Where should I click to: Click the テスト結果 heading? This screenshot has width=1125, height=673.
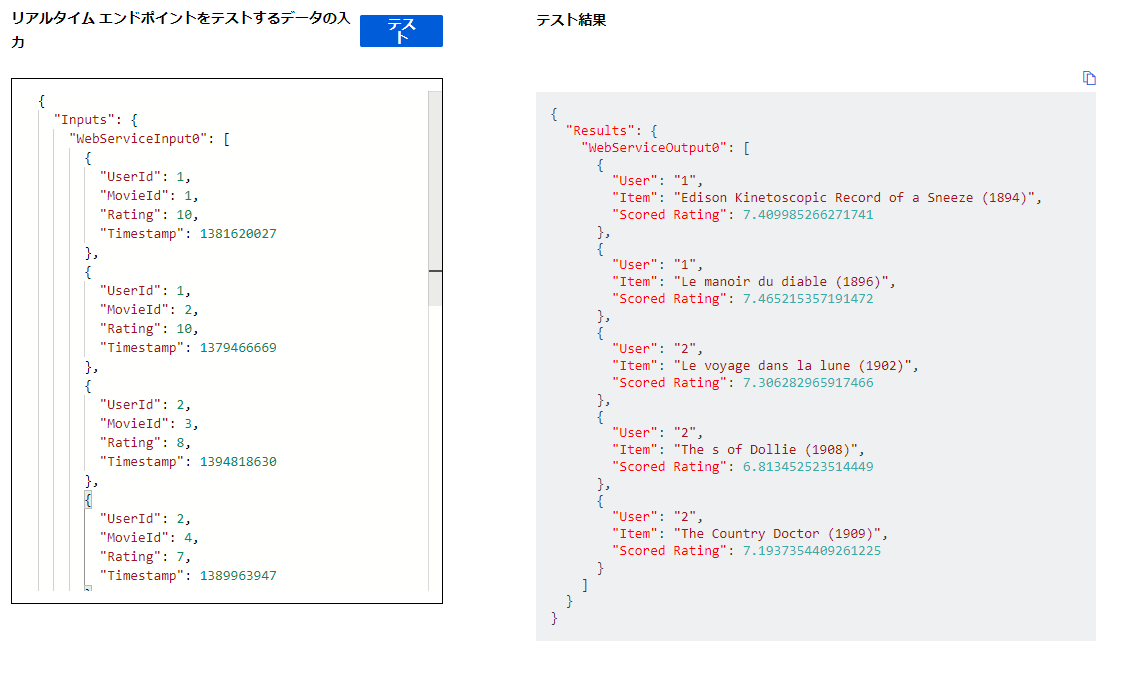point(571,20)
